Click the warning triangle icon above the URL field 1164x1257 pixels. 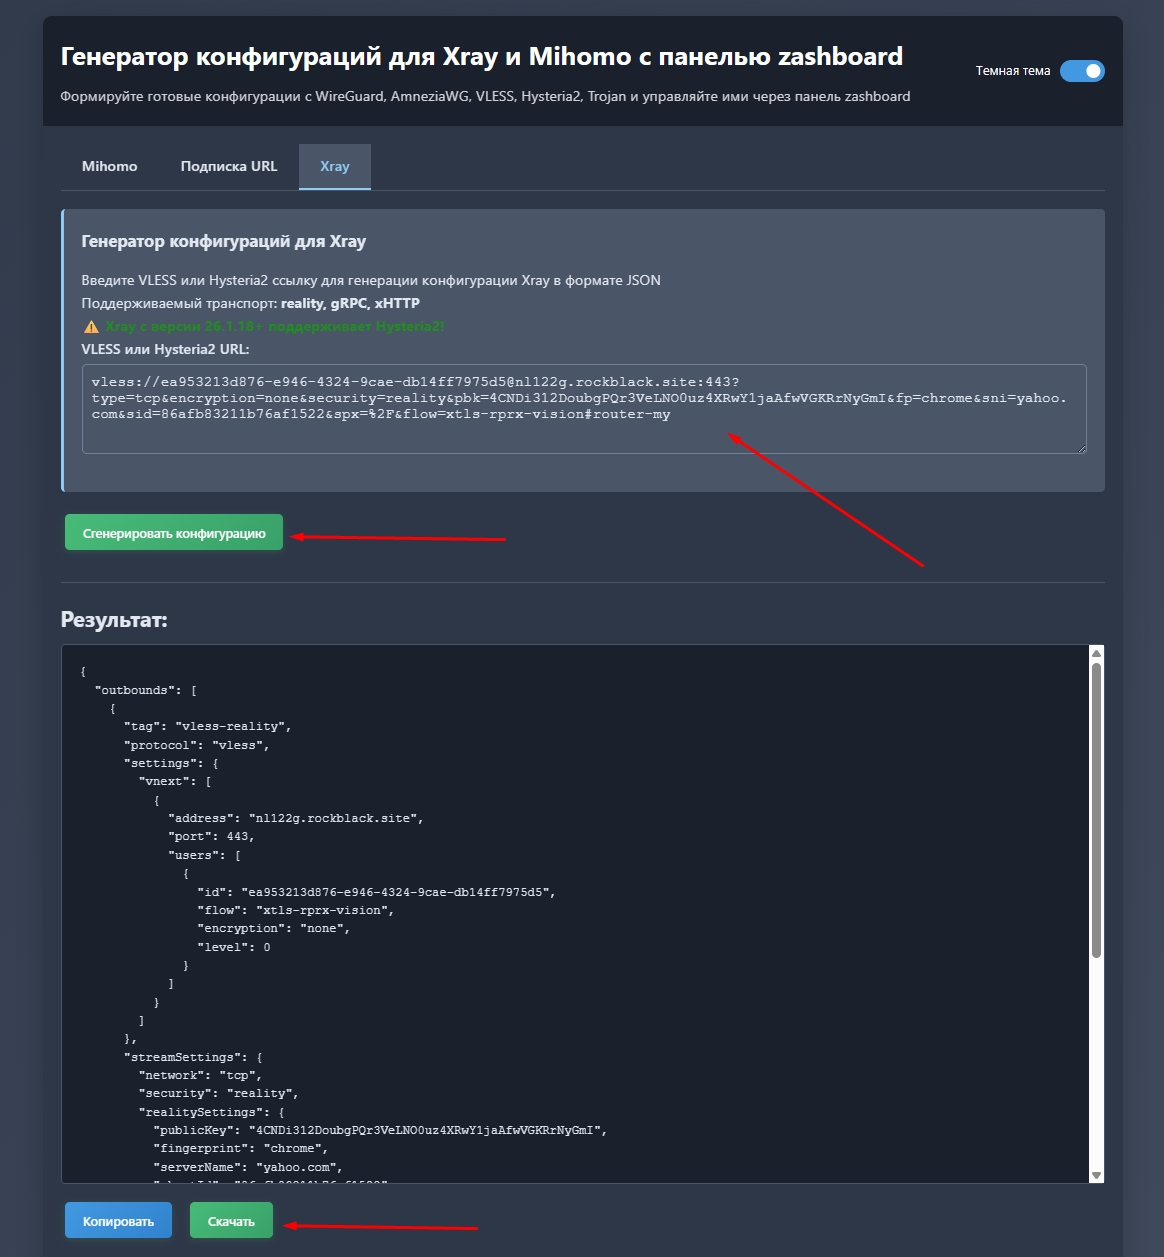tap(91, 325)
